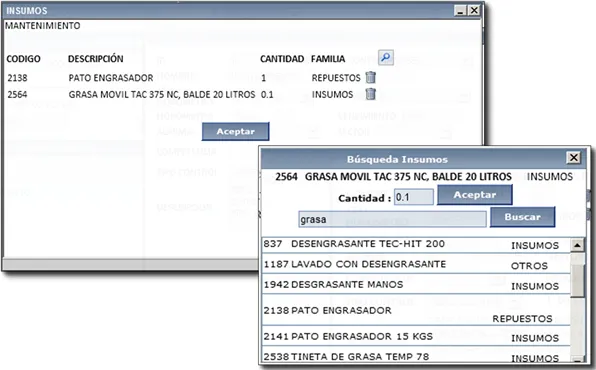Click the DESCRIPCIÓN column header

tap(96, 59)
